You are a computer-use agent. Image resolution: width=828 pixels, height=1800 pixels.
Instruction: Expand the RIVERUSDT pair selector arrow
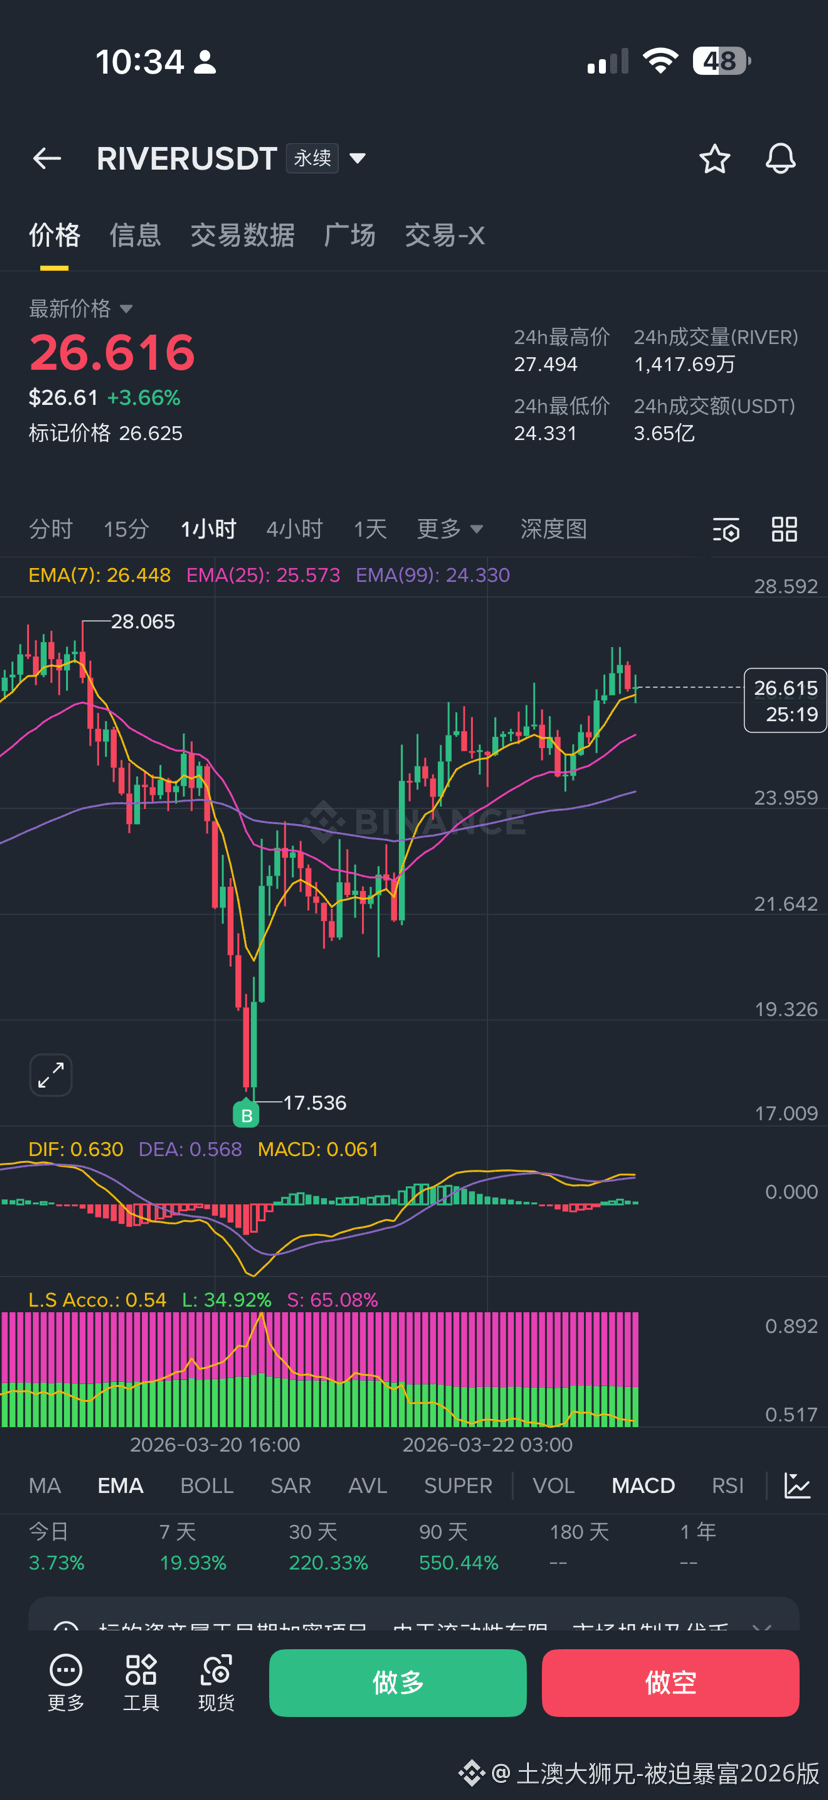[357, 158]
